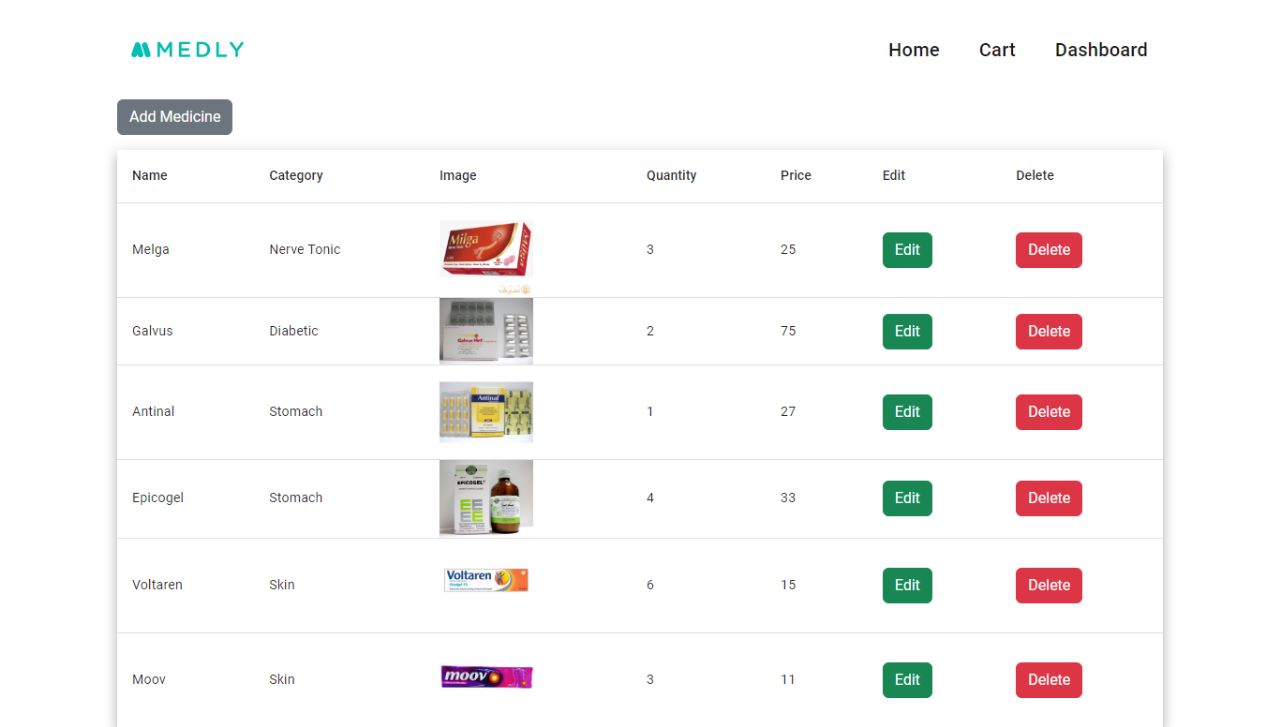
Task: Edit the Voltaren skin medicine
Action: [x=906, y=585]
